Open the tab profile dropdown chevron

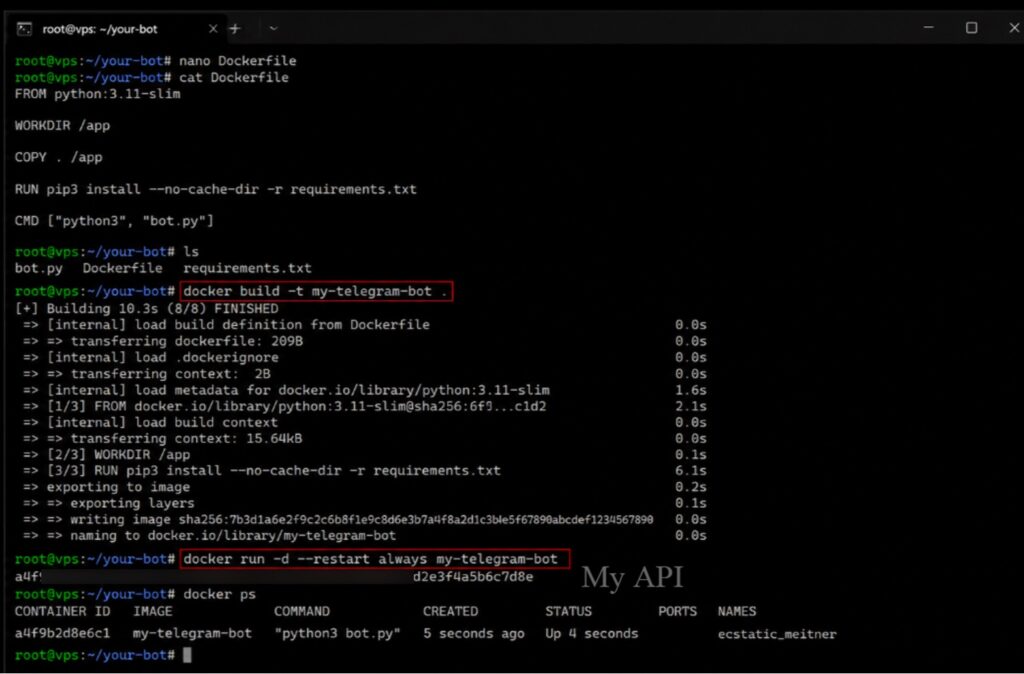pyautogui.click(x=273, y=29)
